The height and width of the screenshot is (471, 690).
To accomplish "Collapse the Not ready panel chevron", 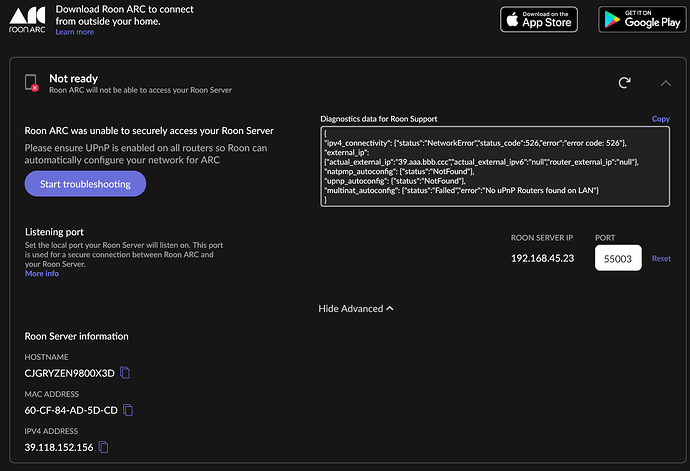I will pyautogui.click(x=665, y=83).
